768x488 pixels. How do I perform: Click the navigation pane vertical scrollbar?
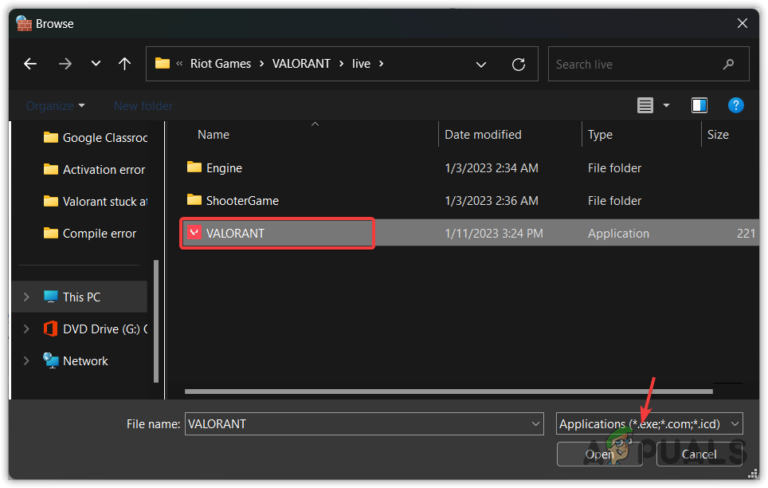click(x=156, y=321)
